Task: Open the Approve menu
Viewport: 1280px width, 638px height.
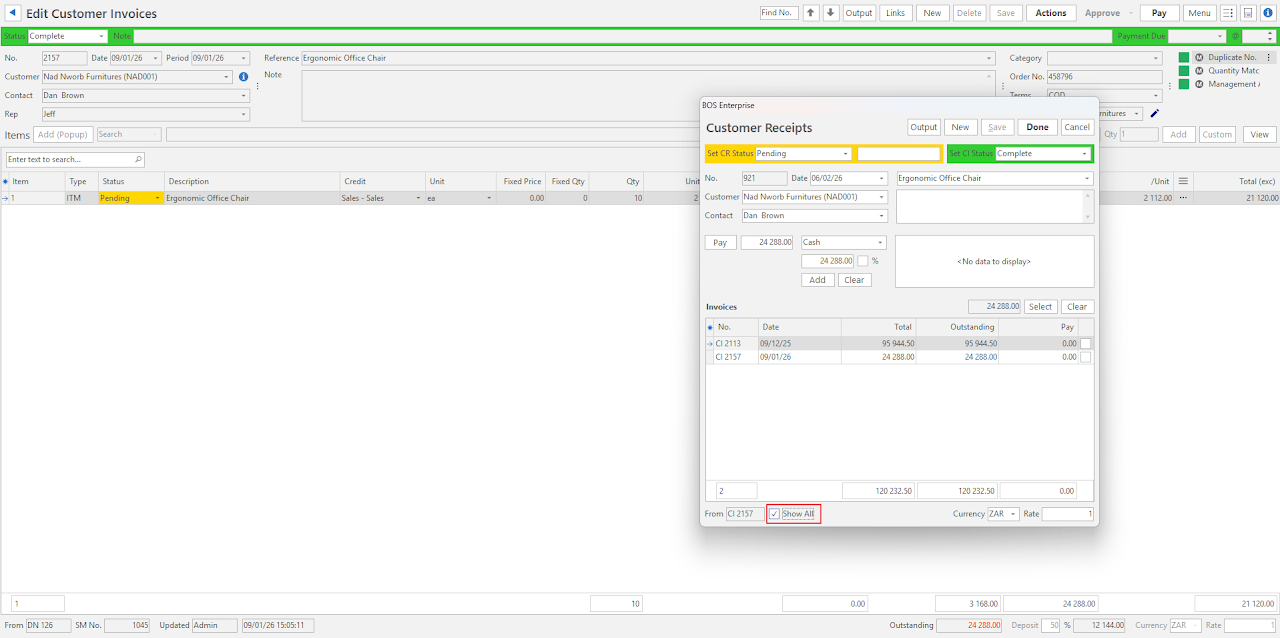Action: 1102,13
